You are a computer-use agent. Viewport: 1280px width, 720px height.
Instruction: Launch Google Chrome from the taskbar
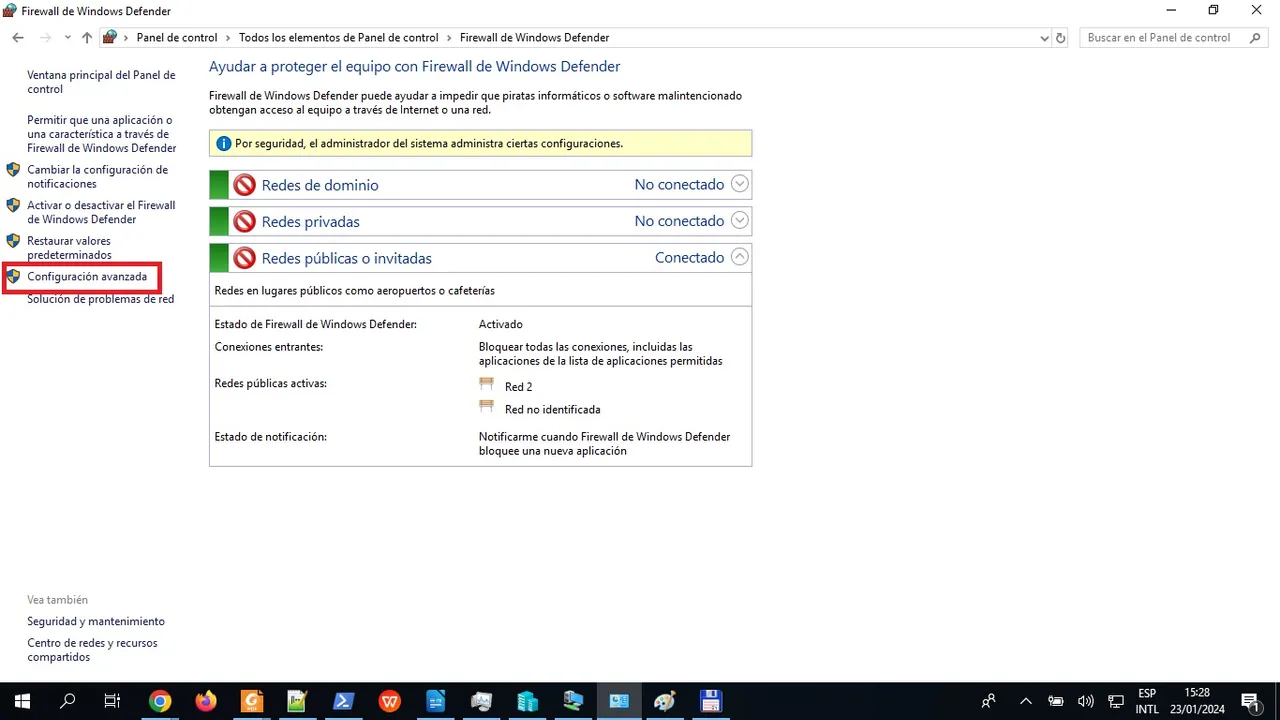160,701
